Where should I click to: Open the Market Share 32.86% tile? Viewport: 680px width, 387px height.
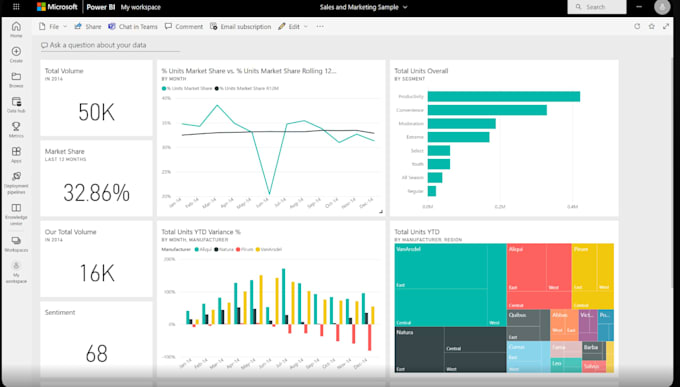pos(96,178)
